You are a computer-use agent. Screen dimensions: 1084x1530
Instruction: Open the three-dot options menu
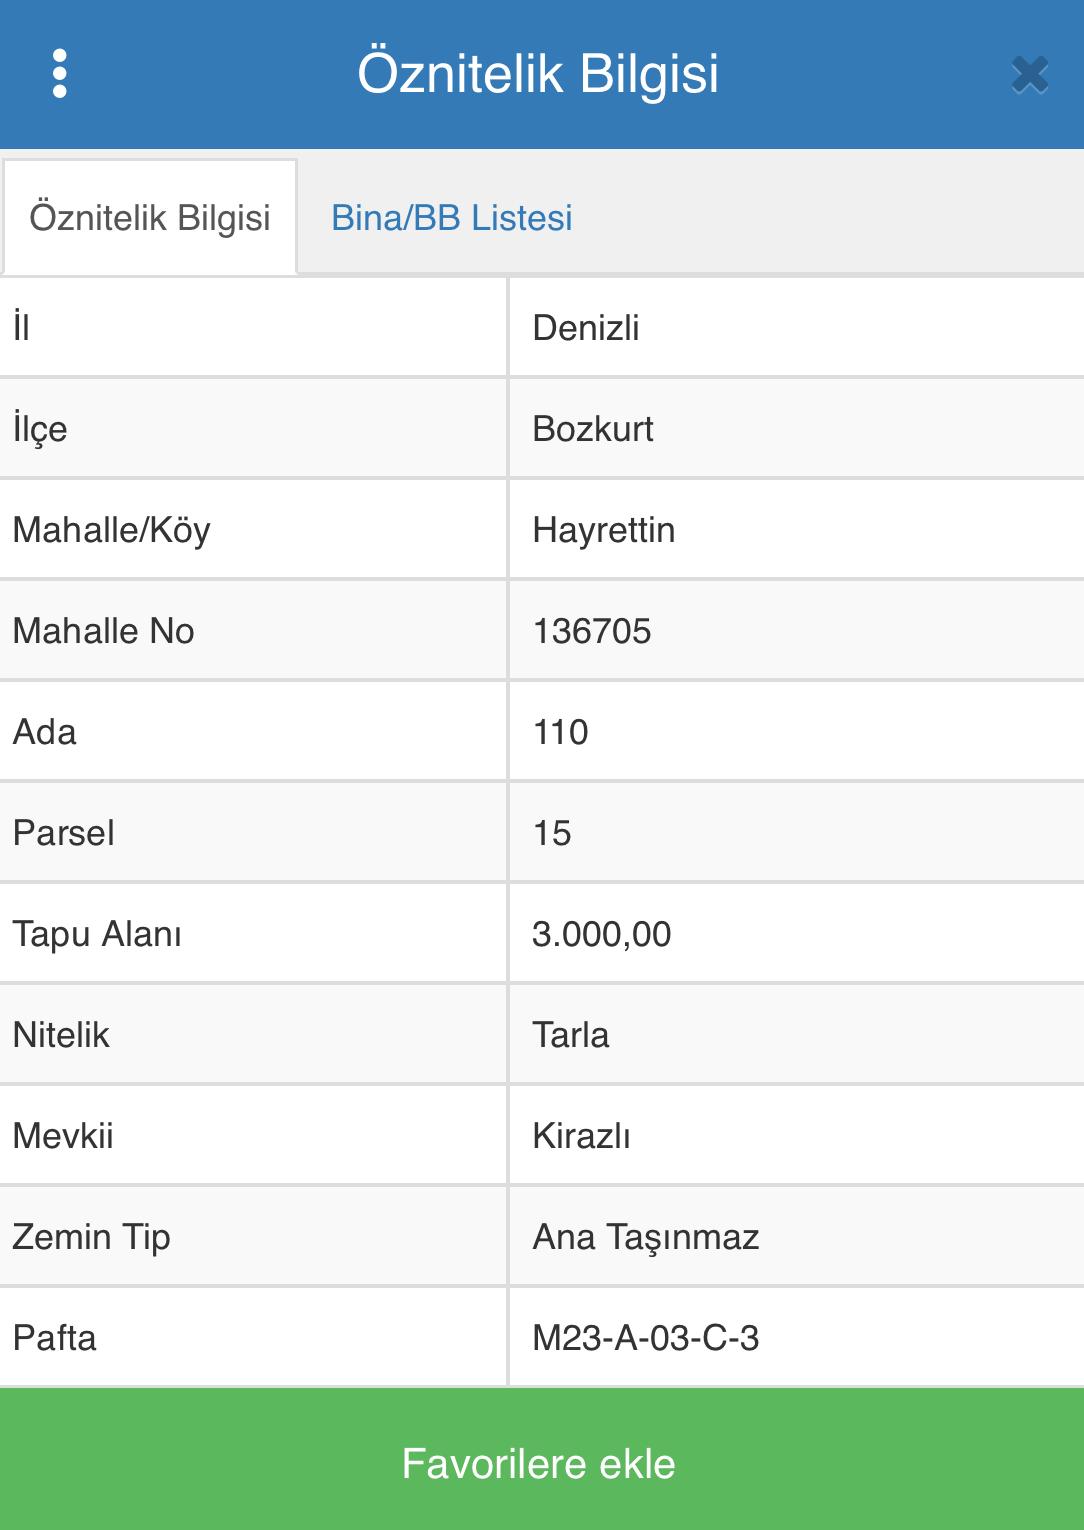60,74
